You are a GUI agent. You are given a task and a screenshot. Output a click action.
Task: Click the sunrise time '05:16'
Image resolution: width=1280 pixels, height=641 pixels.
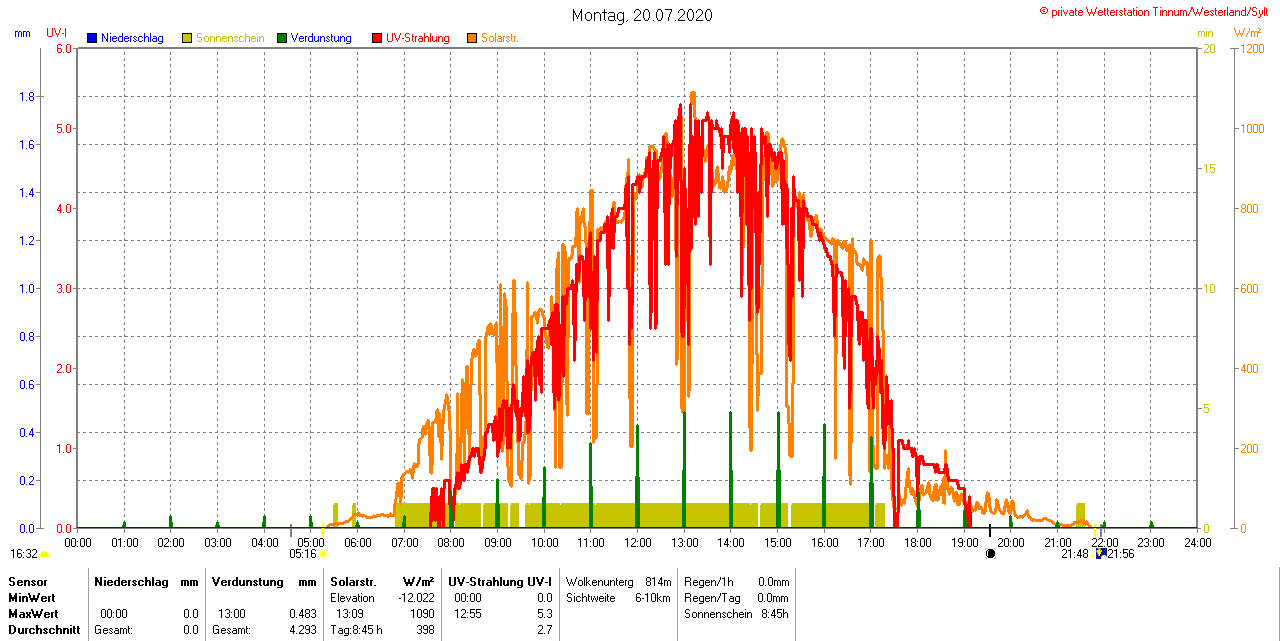click(x=303, y=553)
